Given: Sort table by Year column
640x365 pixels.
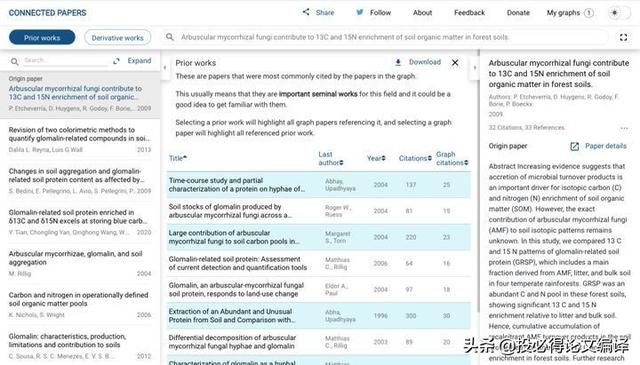Looking at the screenshot, I should [x=376, y=158].
